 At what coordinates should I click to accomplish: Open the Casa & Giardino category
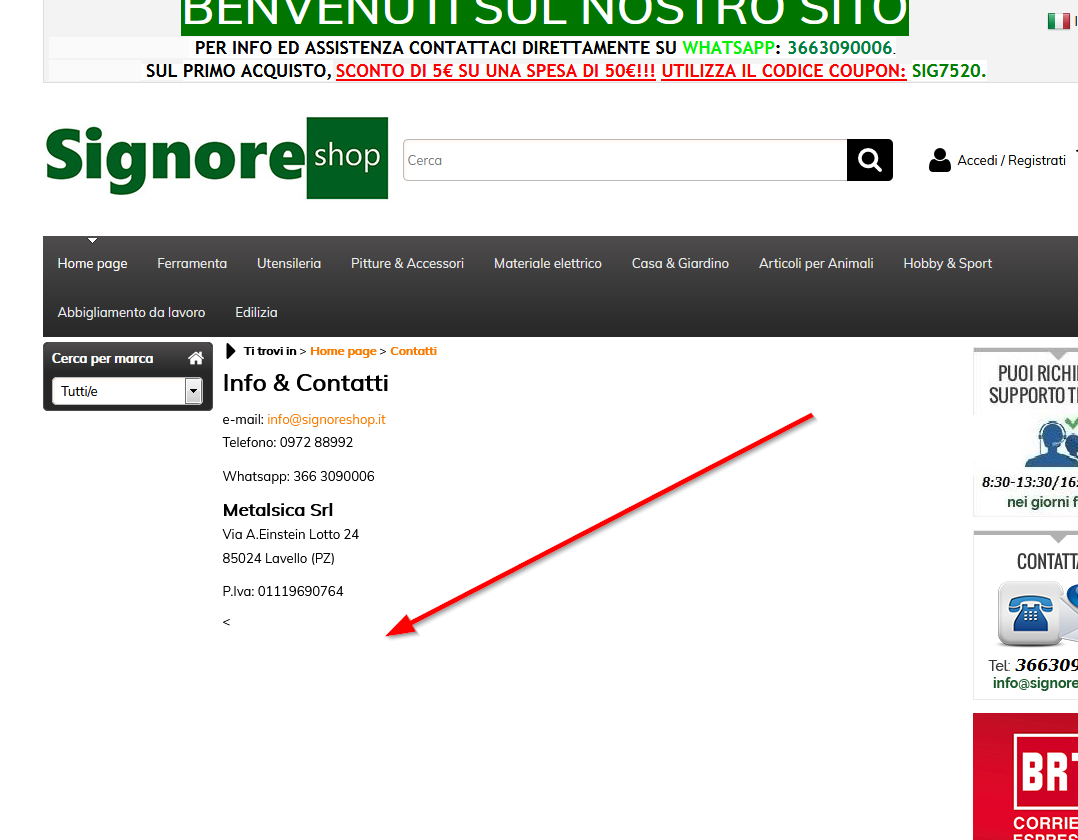coord(680,263)
